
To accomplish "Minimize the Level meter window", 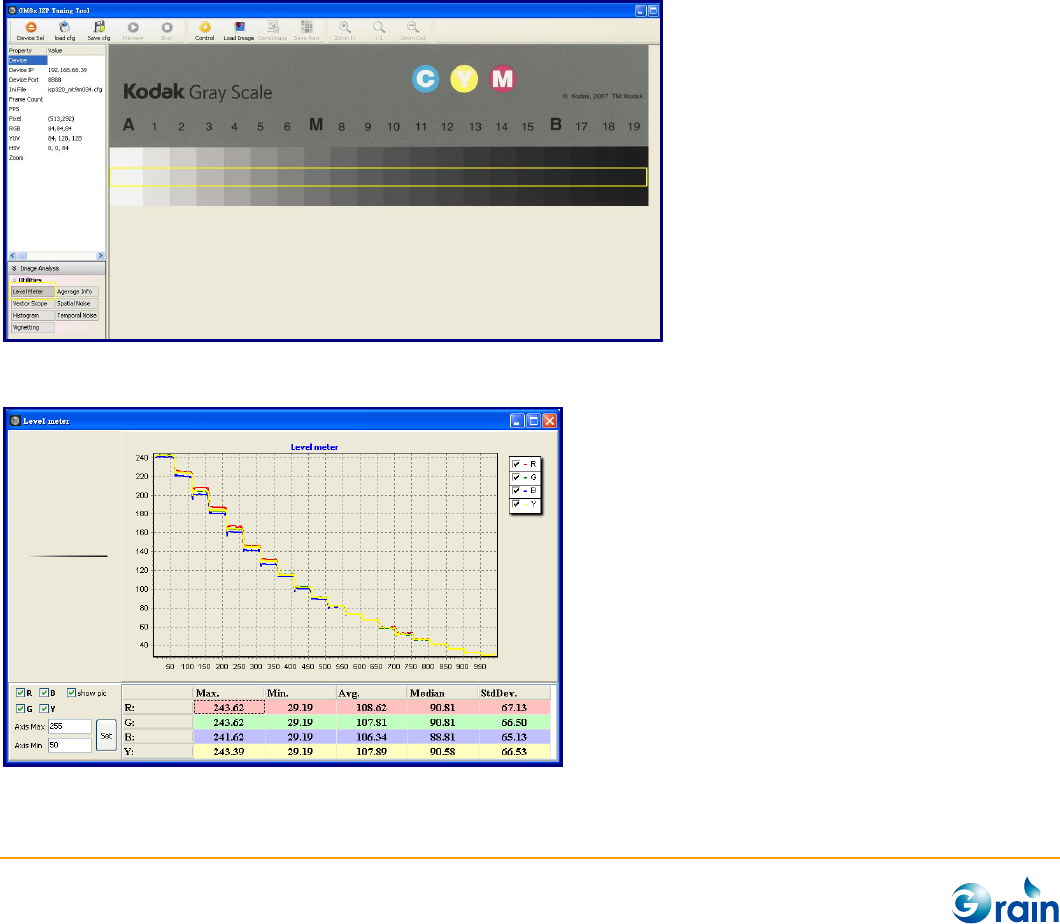I will pos(517,421).
